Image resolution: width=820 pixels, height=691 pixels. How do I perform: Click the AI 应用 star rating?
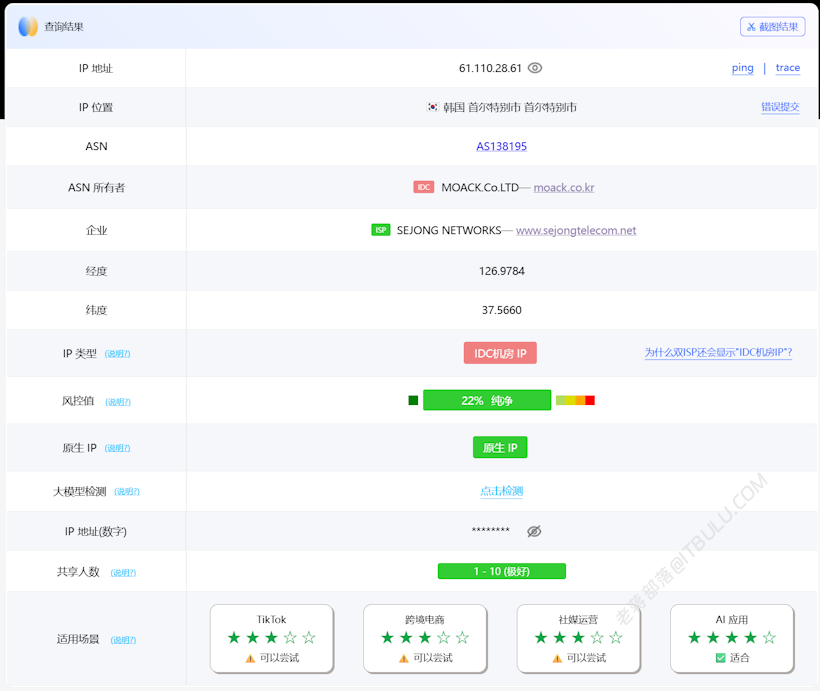pyautogui.click(x=732, y=638)
